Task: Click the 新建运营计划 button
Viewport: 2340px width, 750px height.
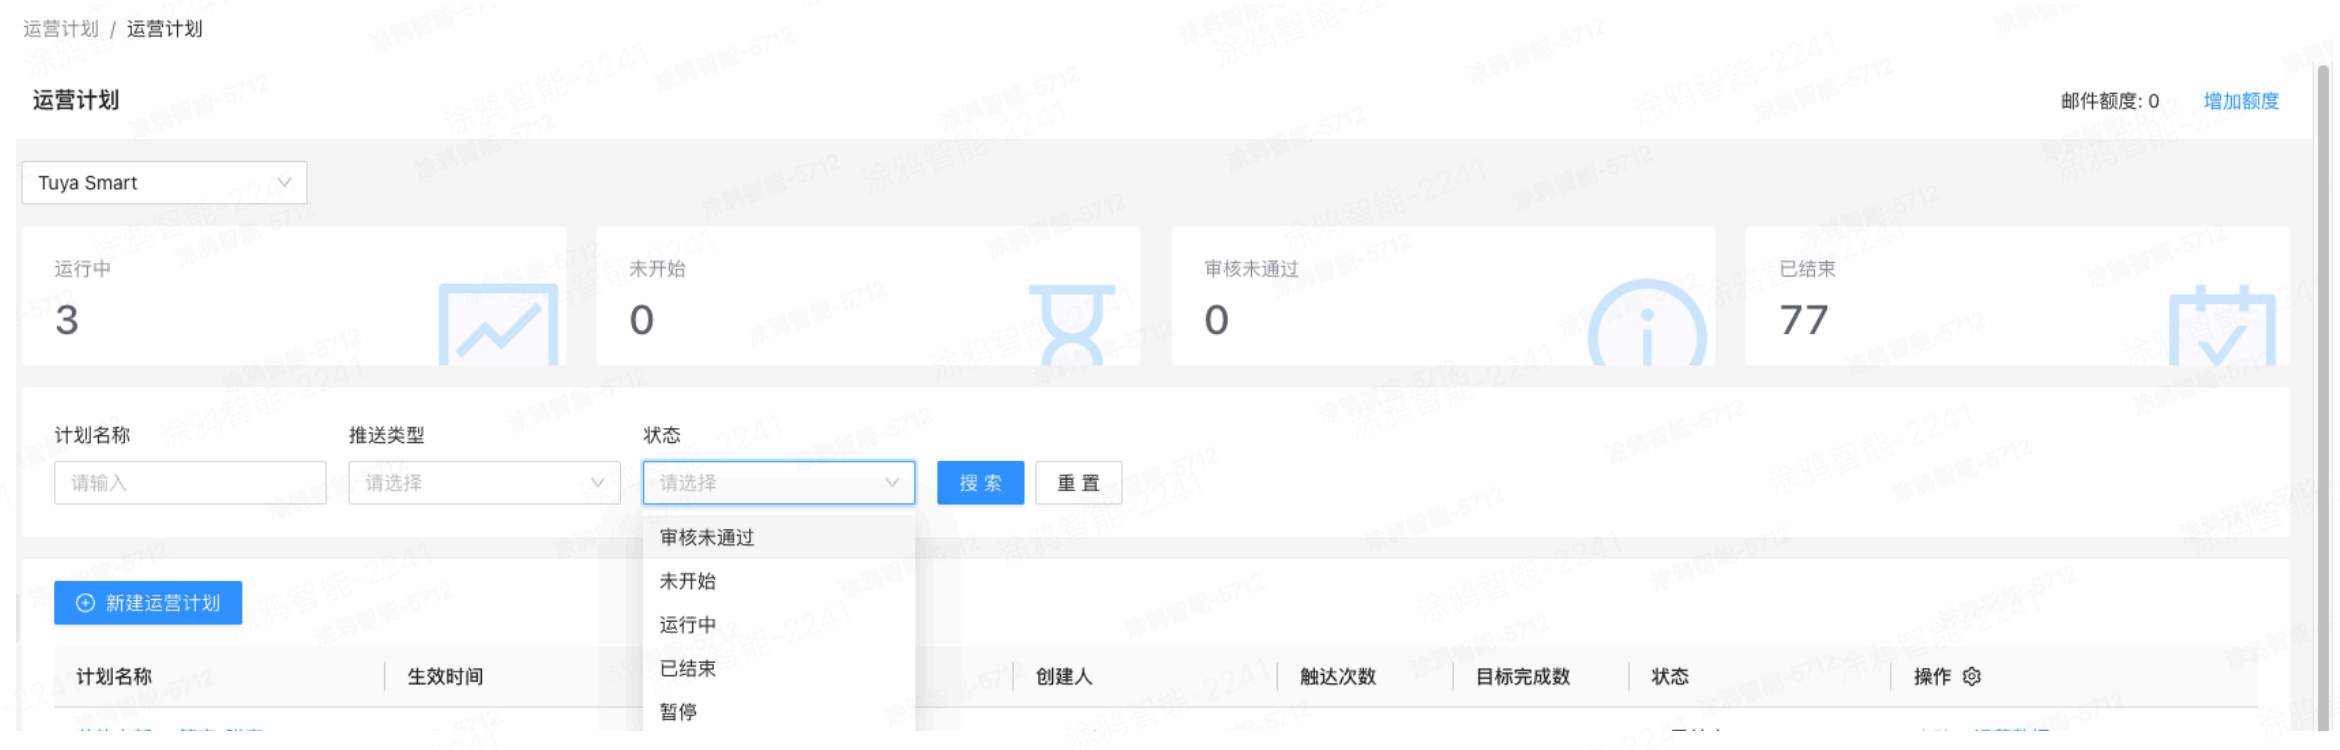Action: (x=148, y=603)
